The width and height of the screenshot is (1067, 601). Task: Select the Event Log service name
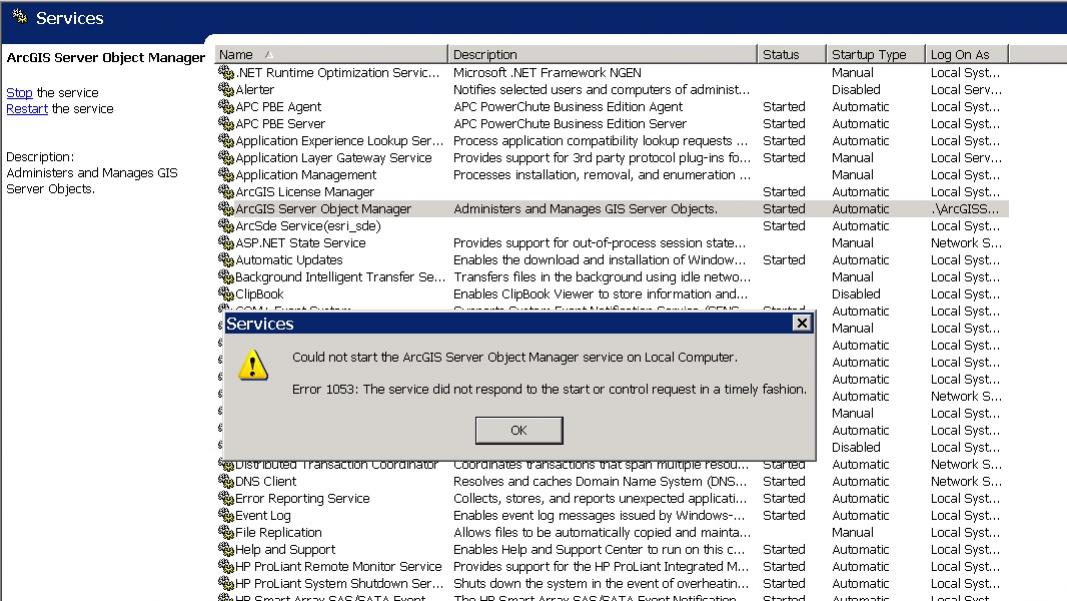[x=263, y=516]
